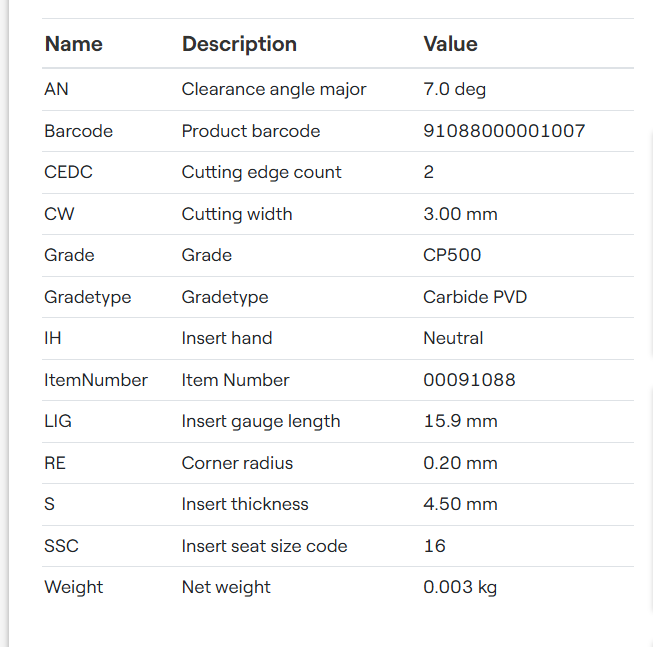Click the Description column header
653x647 pixels.
click(x=239, y=44)
